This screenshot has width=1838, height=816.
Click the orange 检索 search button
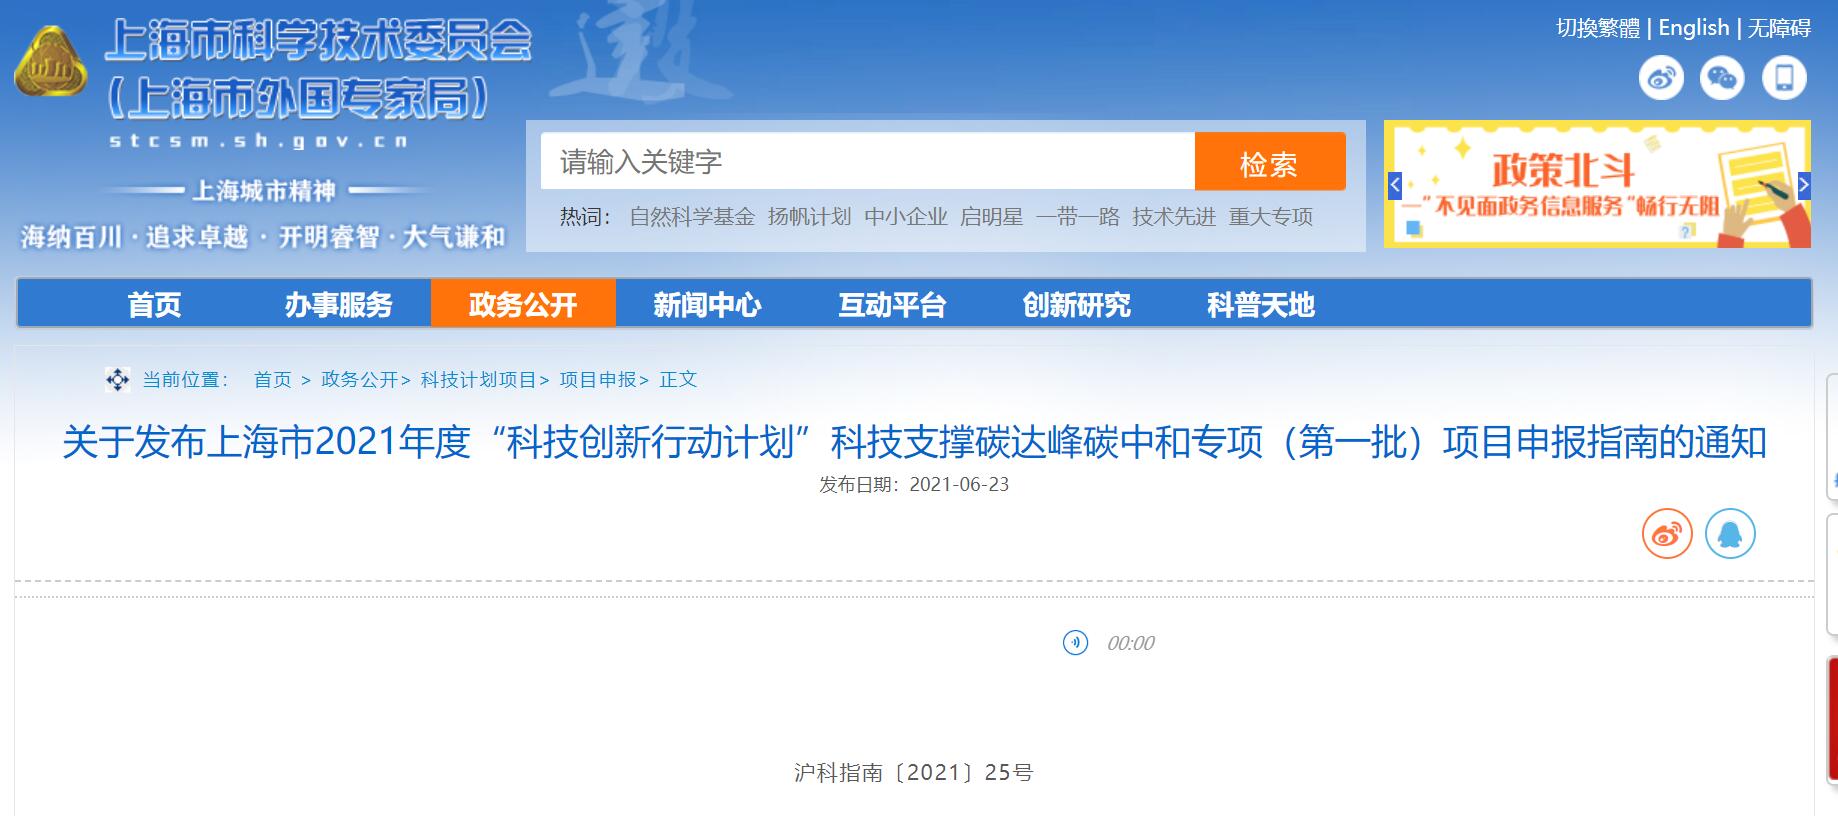pos(1269,162)
